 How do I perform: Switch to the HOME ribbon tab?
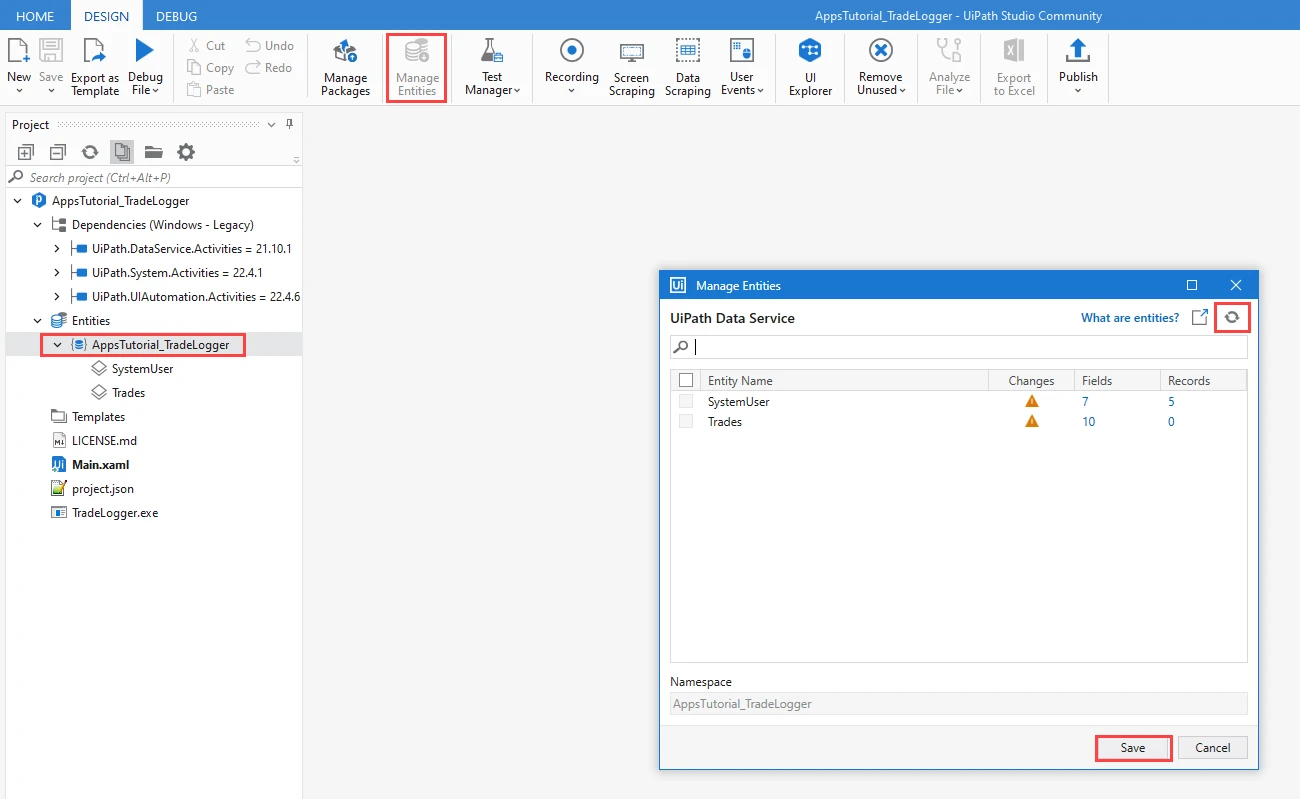(35, 16)
